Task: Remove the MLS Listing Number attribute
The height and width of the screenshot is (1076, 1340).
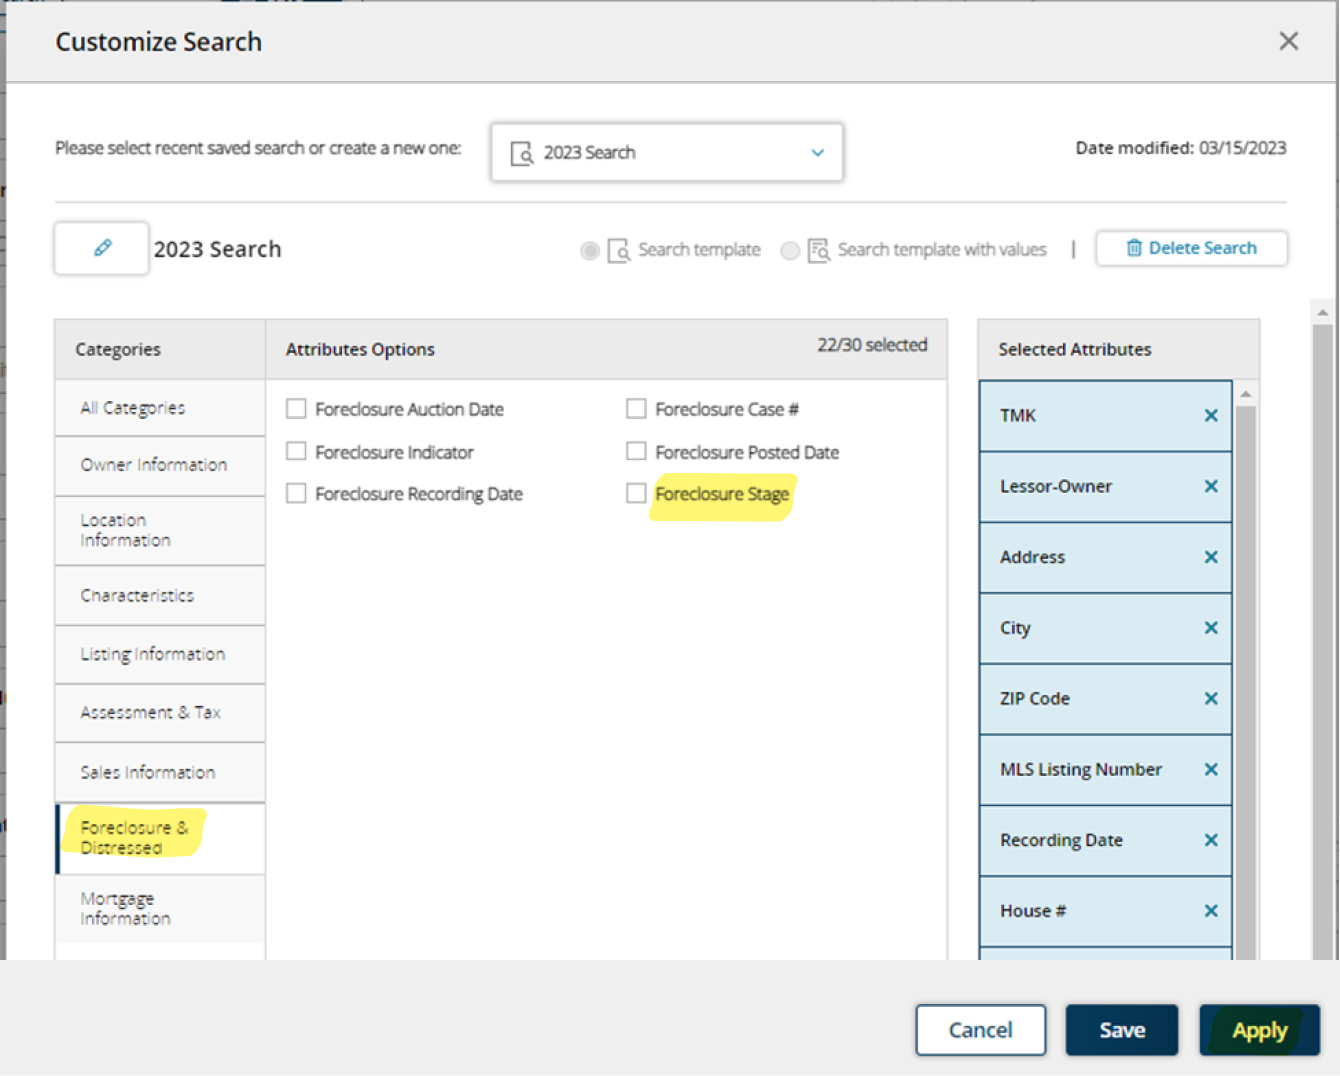Action: [x=1211, y=769]
